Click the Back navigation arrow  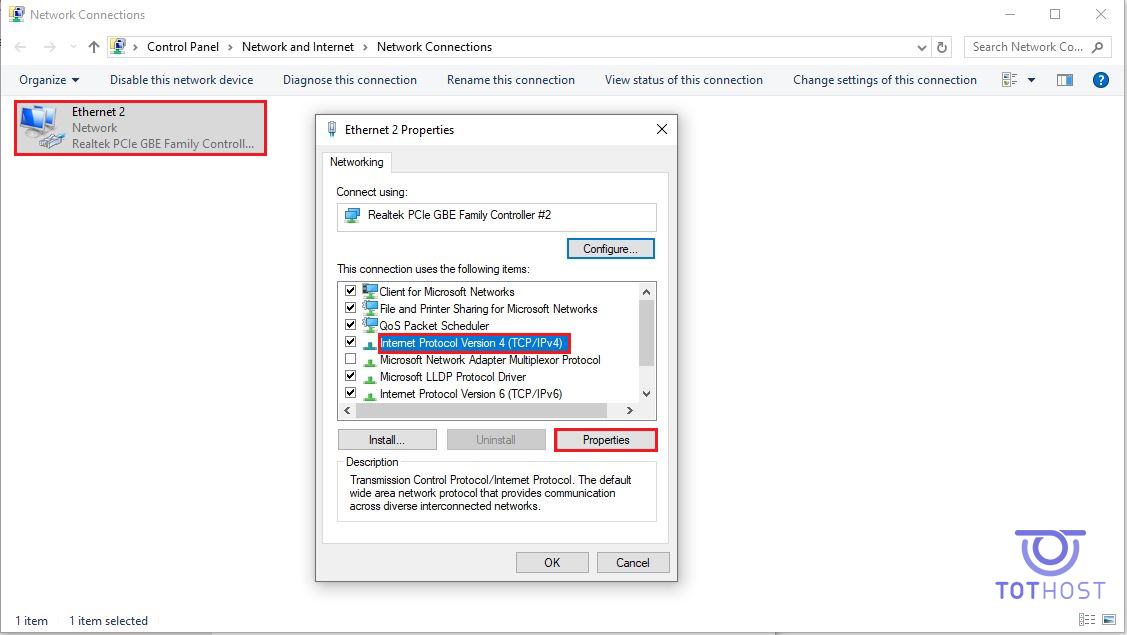coord(21,47)
